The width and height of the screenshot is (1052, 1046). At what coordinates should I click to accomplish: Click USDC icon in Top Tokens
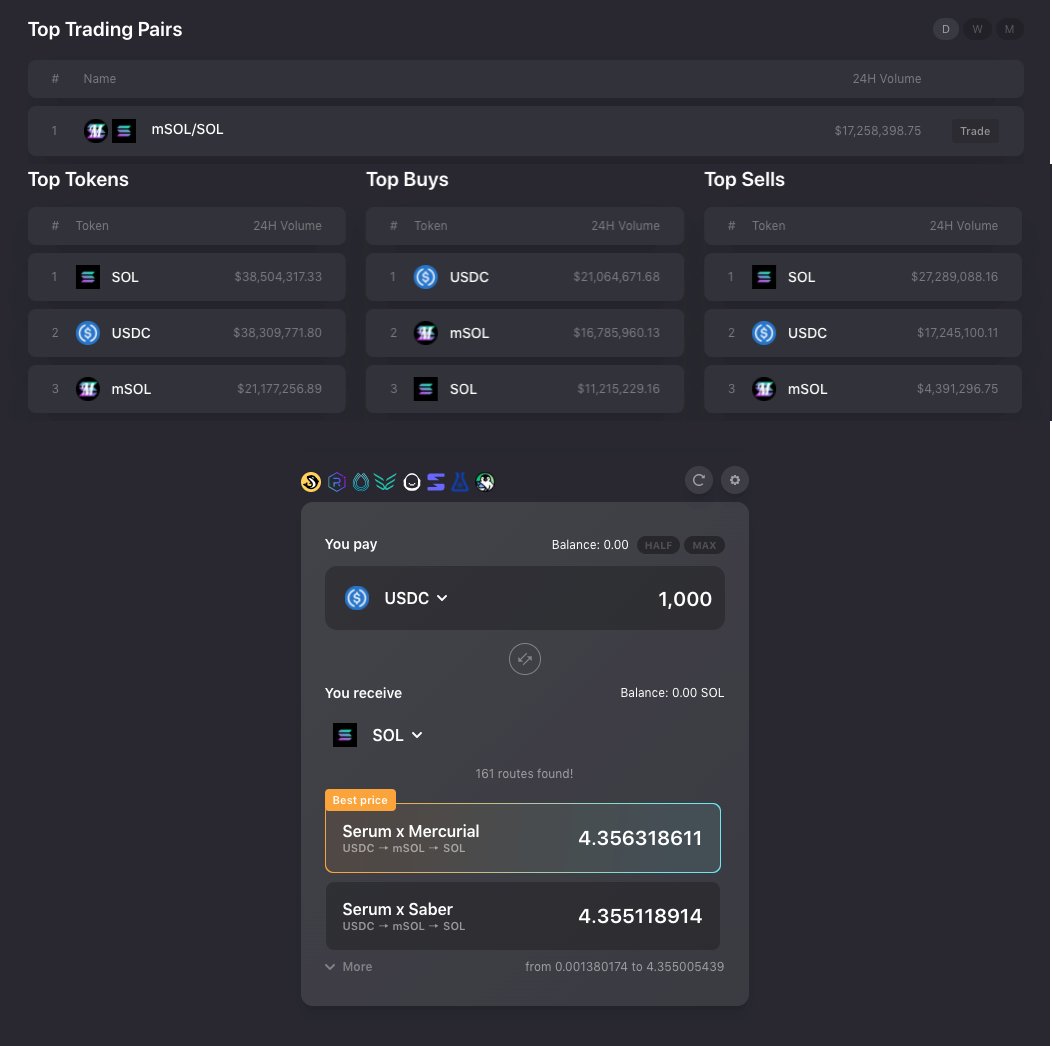tap(88, 333)
